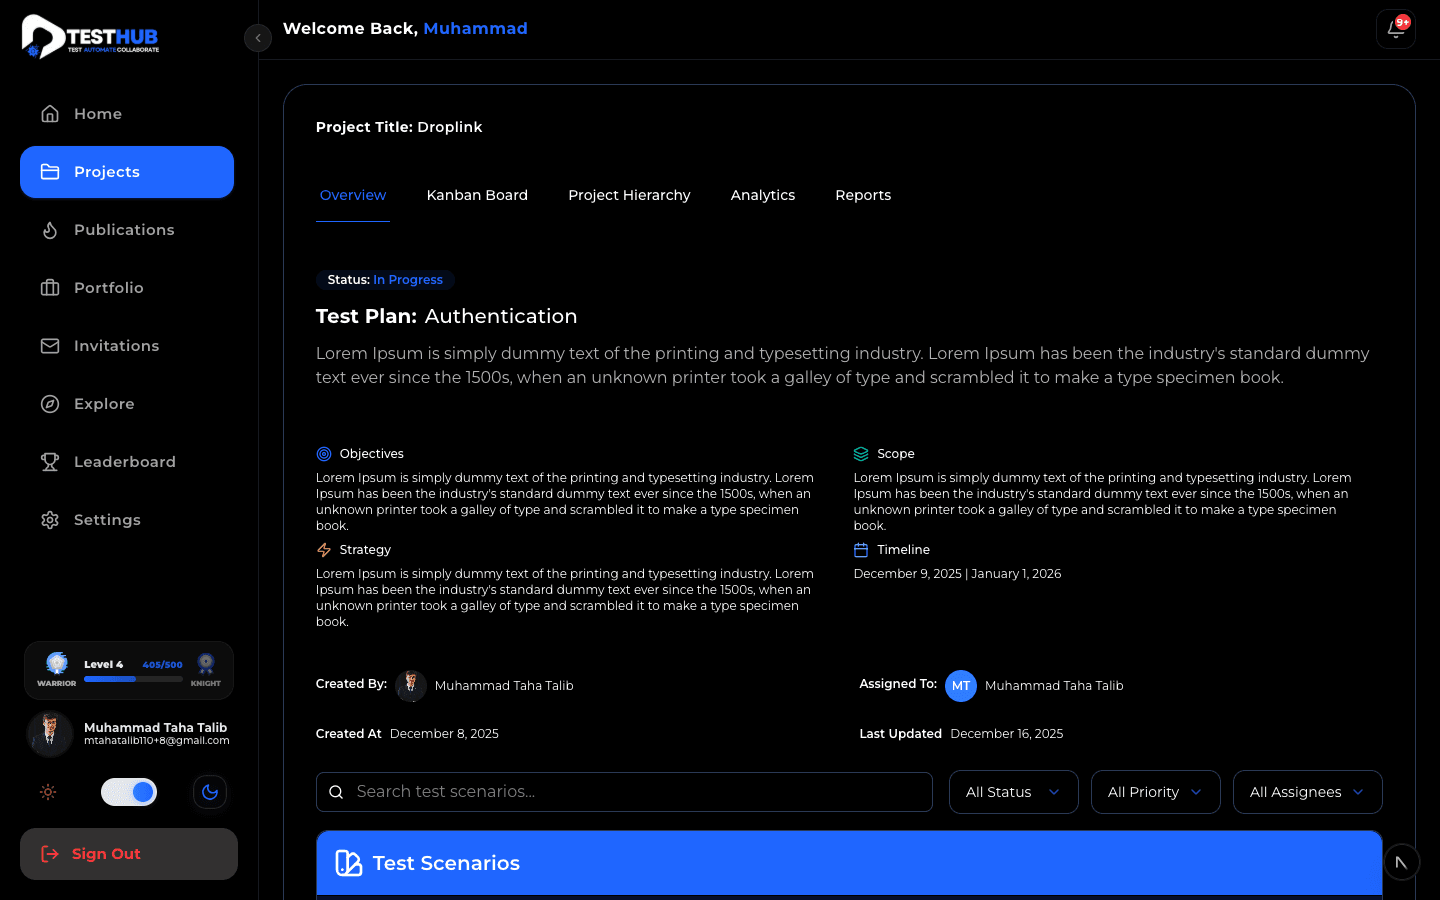The width and height of the screenshot is (1440, 900).
Task: Switch to the Analytics tab
Action: point(763,195)
